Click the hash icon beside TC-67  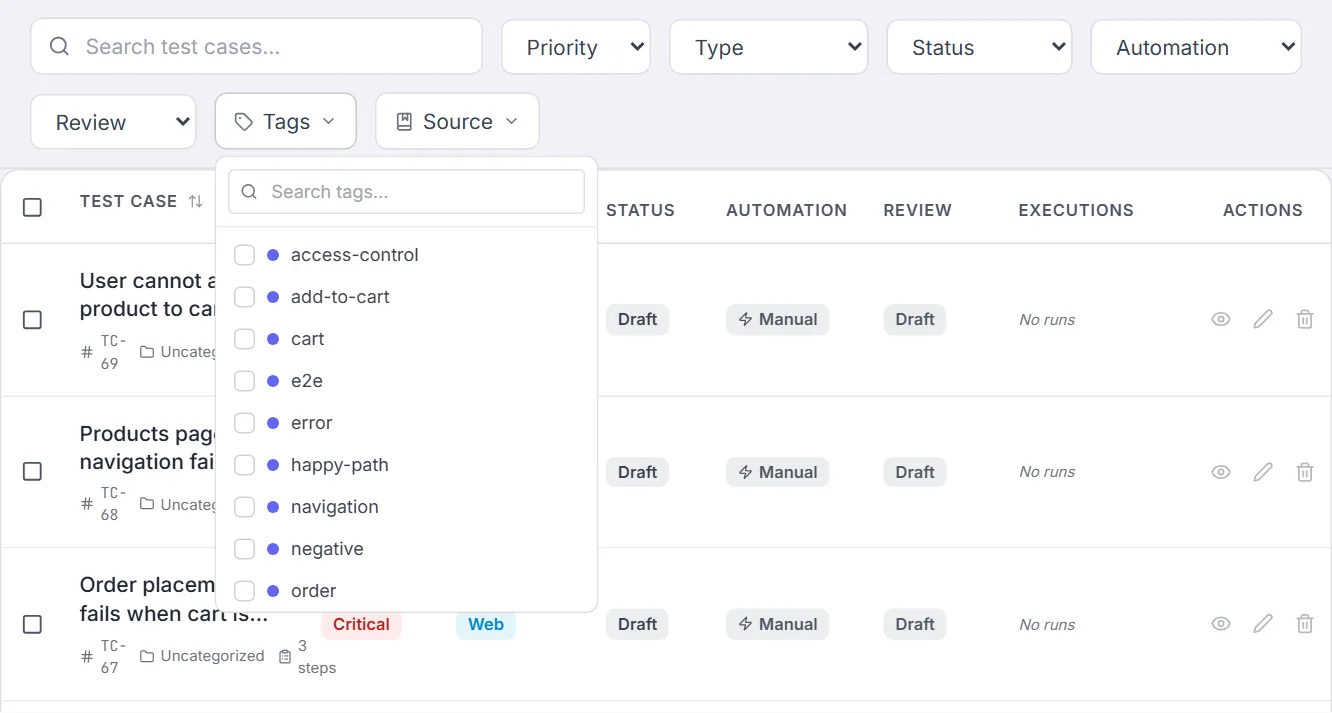coord(87,657)
